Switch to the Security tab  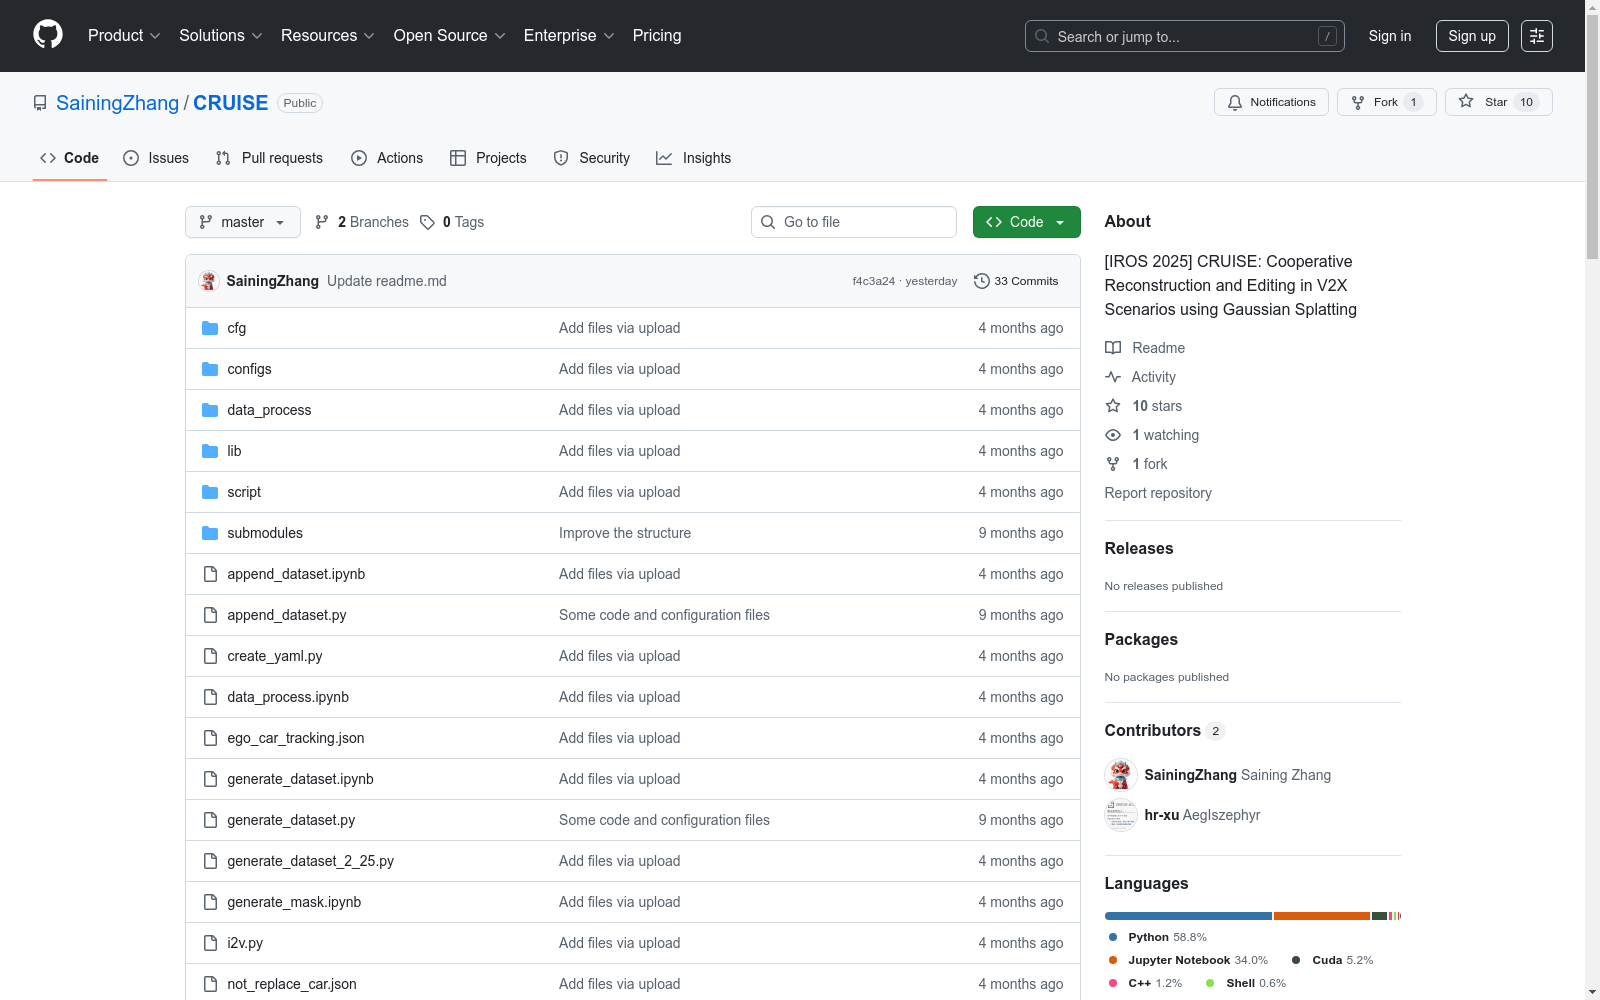[592, 158]
